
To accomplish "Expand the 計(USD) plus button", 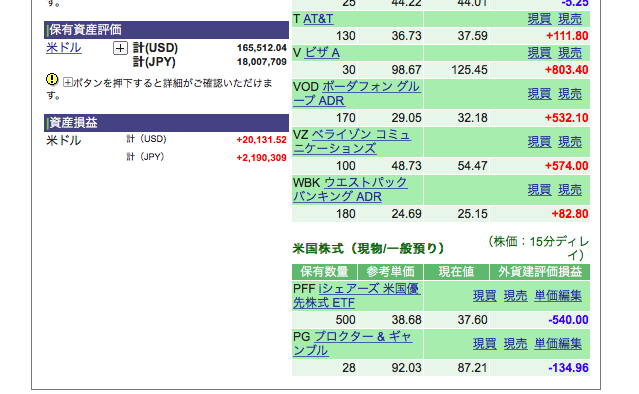I will point(120,48).
